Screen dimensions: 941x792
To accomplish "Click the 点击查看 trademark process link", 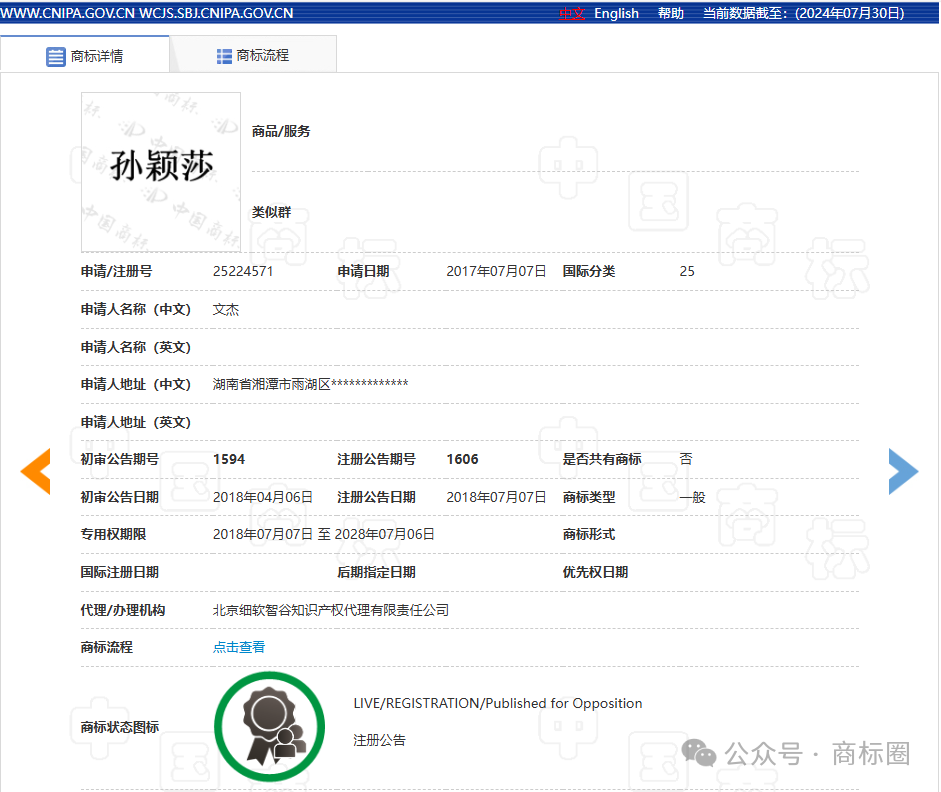I will 239,647.
